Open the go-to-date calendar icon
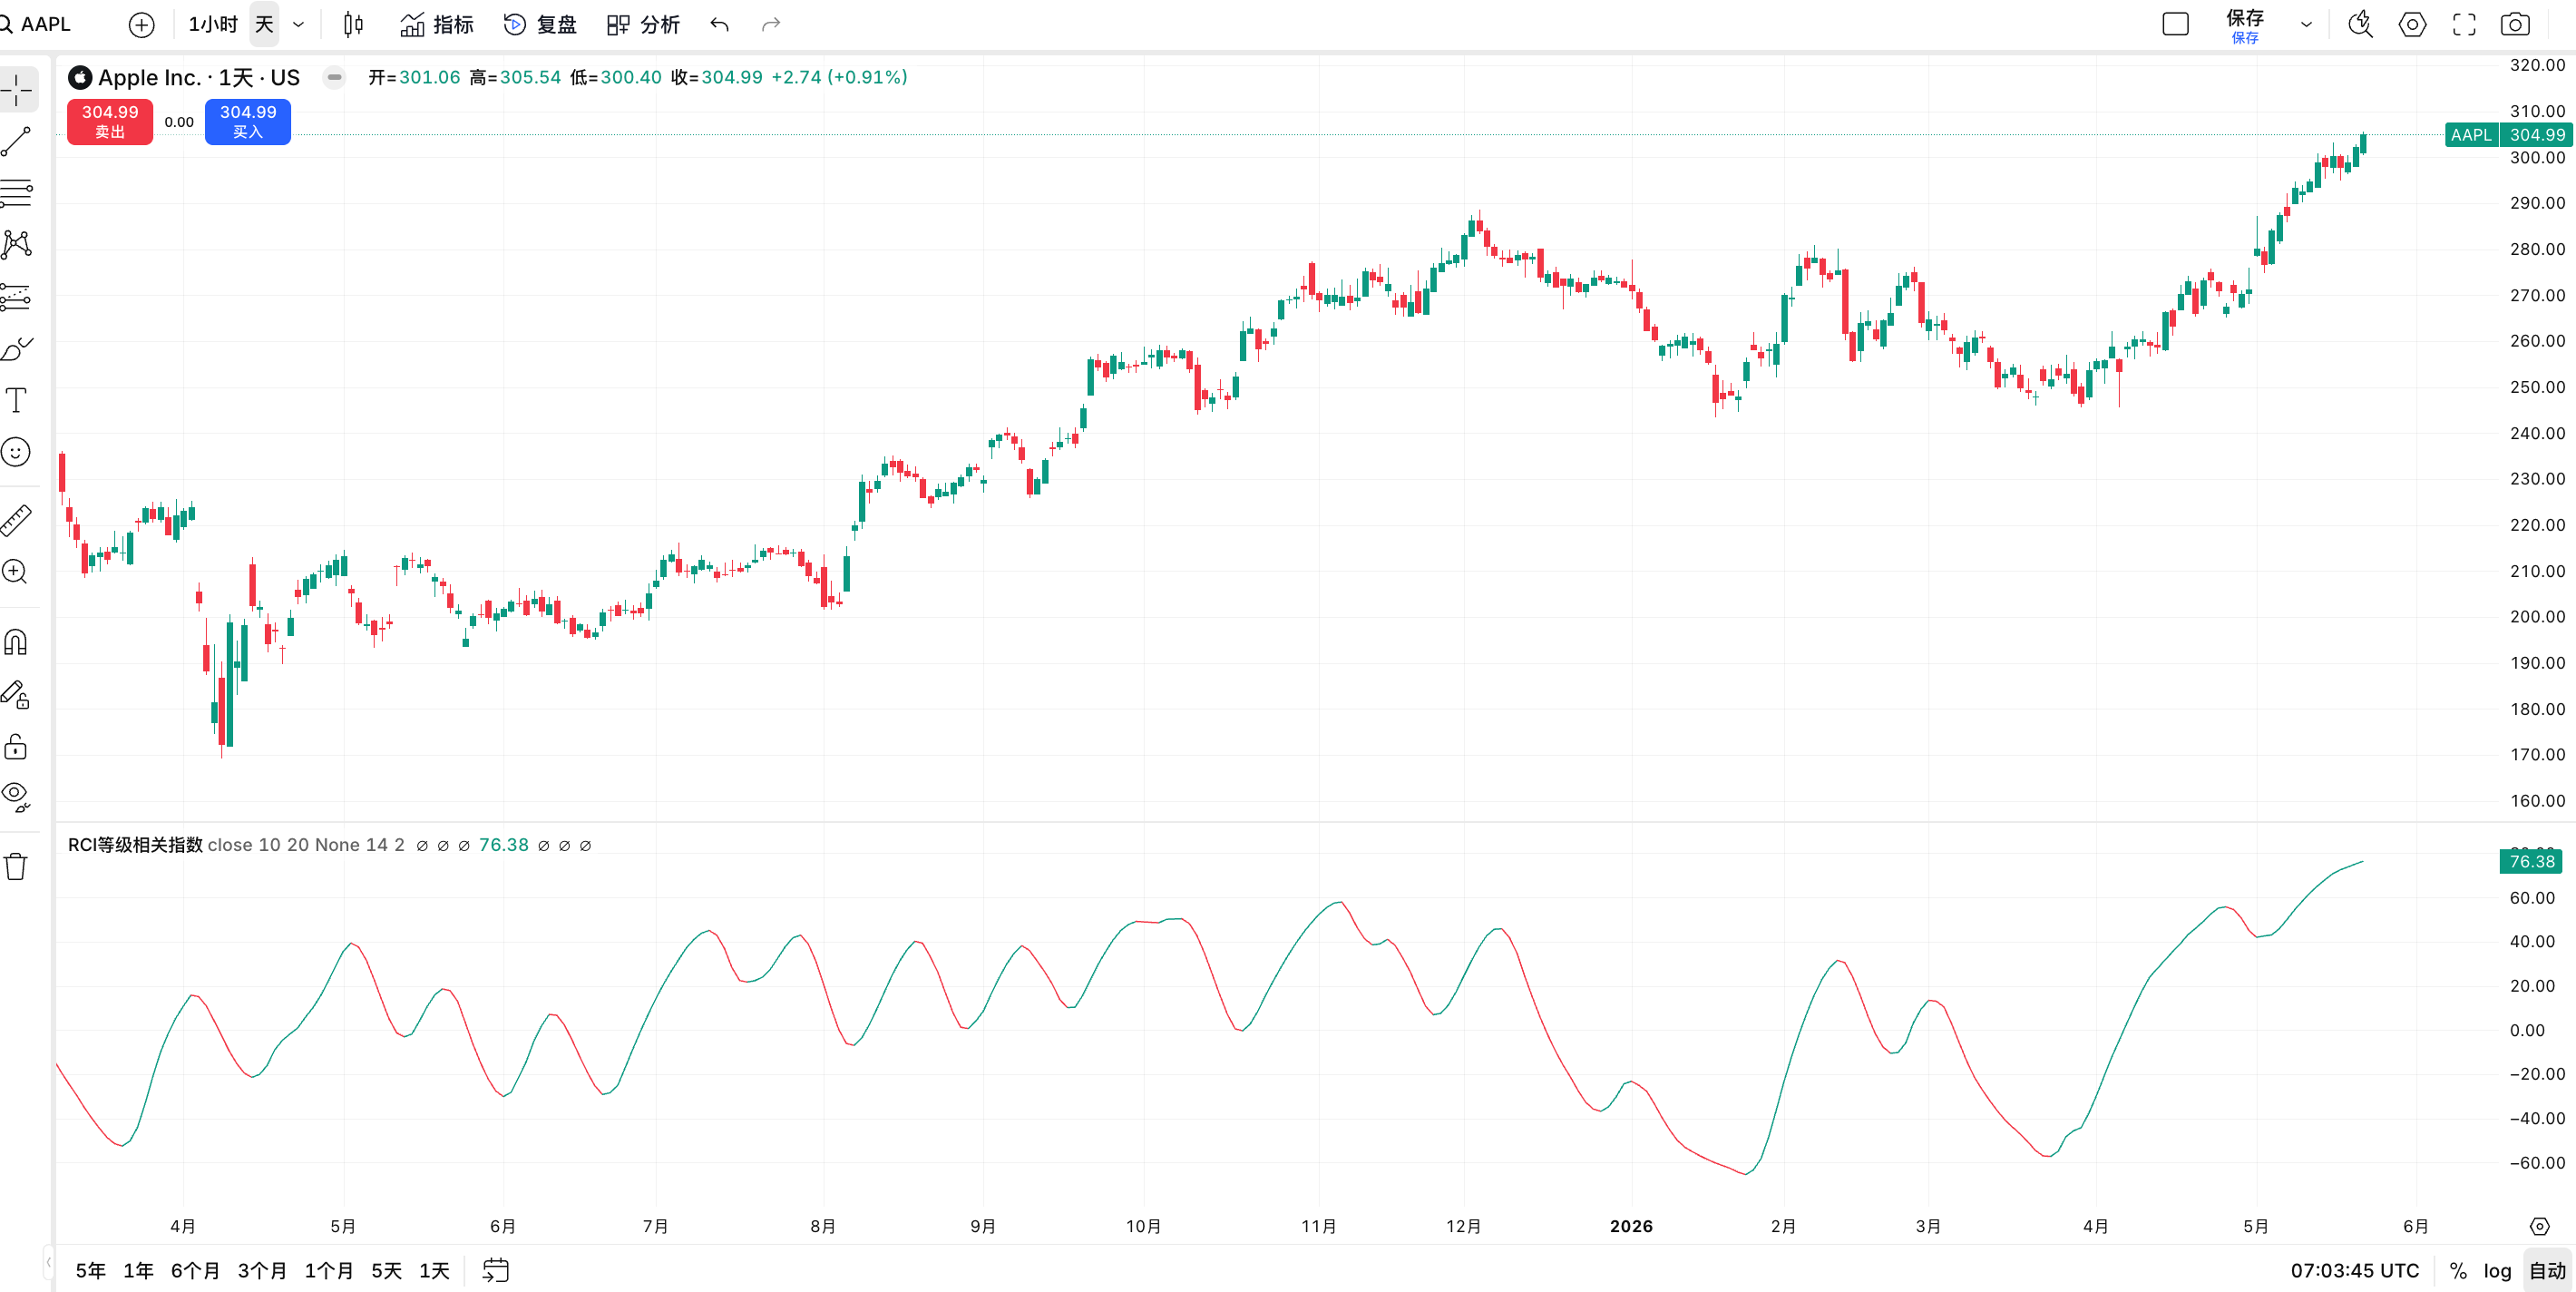Screen dimensions: 2576x1292 click(x=496, y=1270)
